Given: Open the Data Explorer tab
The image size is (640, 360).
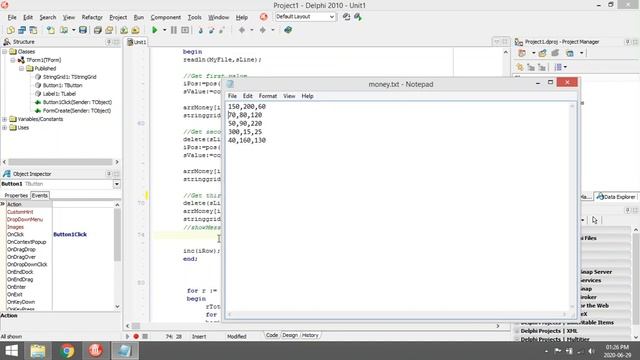Looking at the screenshot, I should coord(616,197).
